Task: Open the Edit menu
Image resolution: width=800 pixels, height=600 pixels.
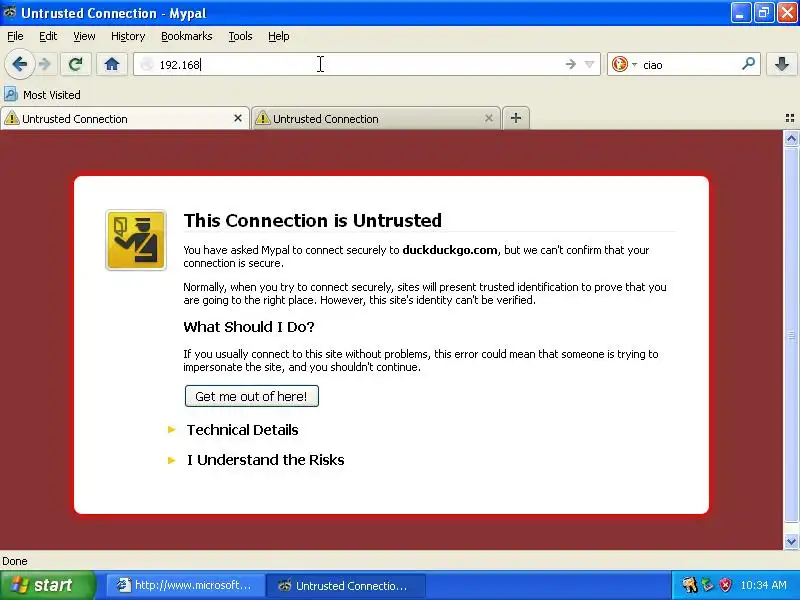Action: pos(48,36)
